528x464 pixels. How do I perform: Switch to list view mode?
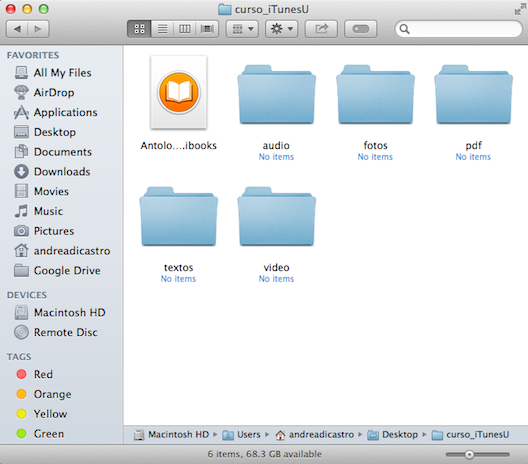[162, 29]
